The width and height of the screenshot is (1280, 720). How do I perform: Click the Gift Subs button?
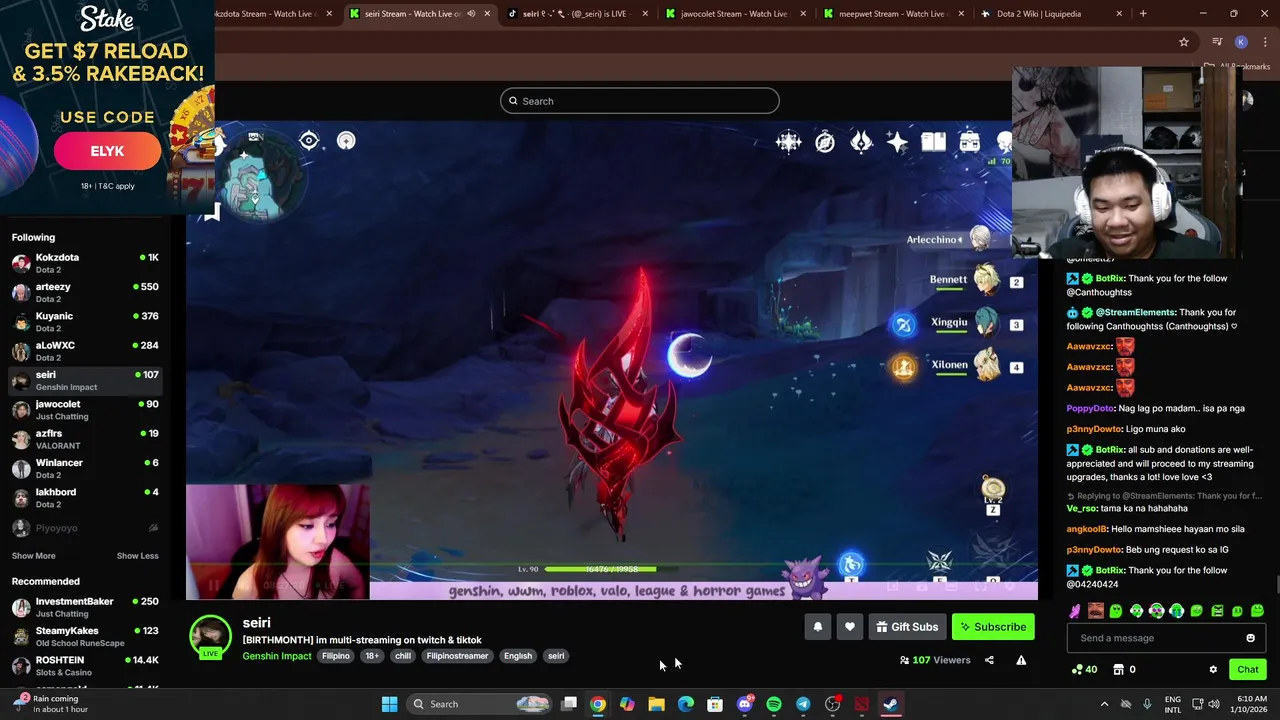click(x=907, y=627)
